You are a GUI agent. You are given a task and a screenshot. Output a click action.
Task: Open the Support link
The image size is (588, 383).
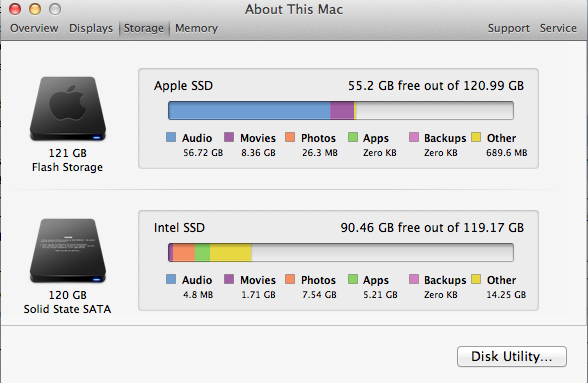508,28
